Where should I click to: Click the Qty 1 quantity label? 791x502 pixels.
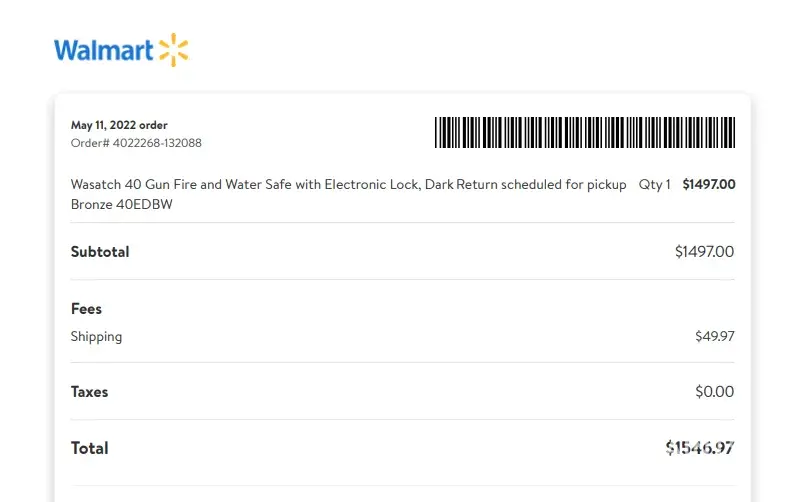click(655, 185)
